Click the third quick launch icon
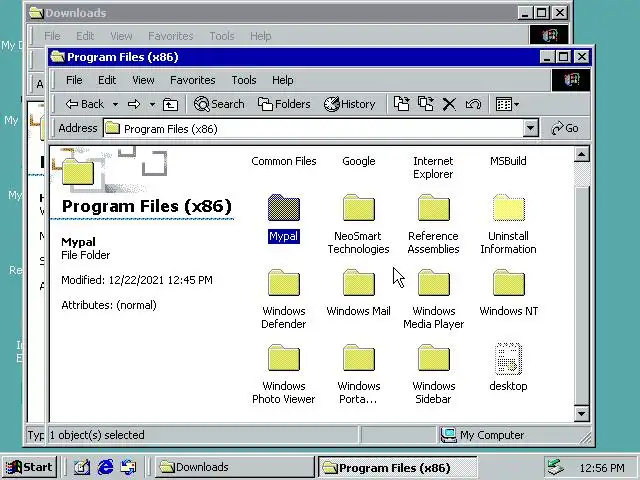Viewport: 640px width, 480px height. click(x=129, y=467)
